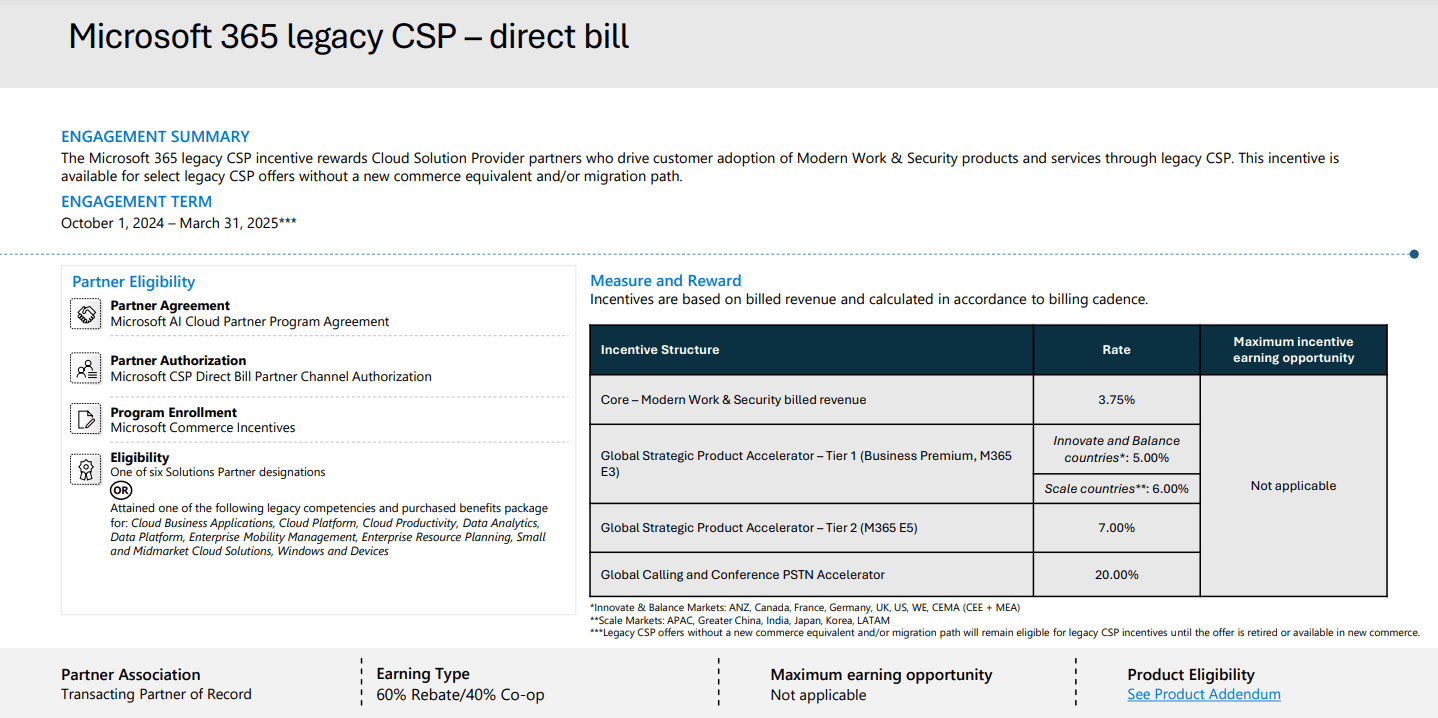Image resolution: width=1438 pixels, height=718 pixels.
Task: Click the 20.00% PSTN Accelerator rate
Action: pyautogui.click(x=1115, y=574)
